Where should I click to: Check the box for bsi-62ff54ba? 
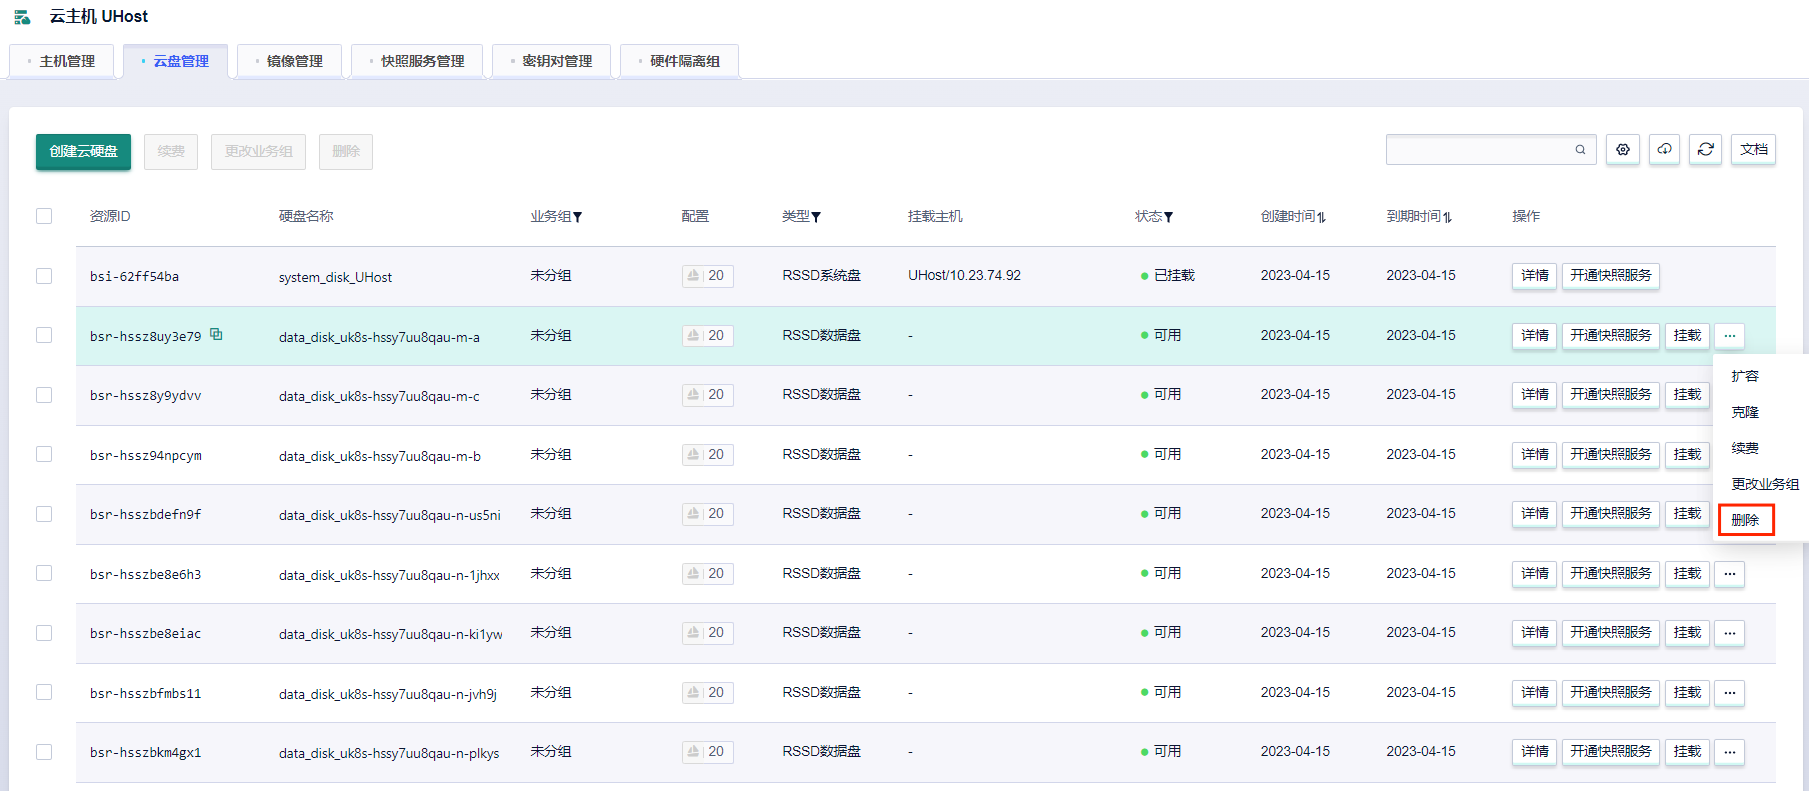coord(44,276)
